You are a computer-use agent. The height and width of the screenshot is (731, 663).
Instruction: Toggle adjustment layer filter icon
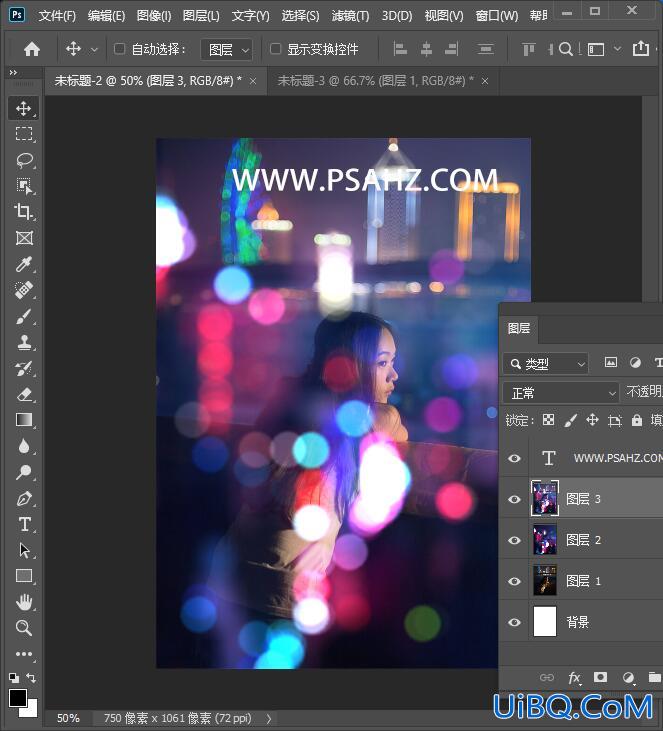pyautogui.click(x=635, y=362)
